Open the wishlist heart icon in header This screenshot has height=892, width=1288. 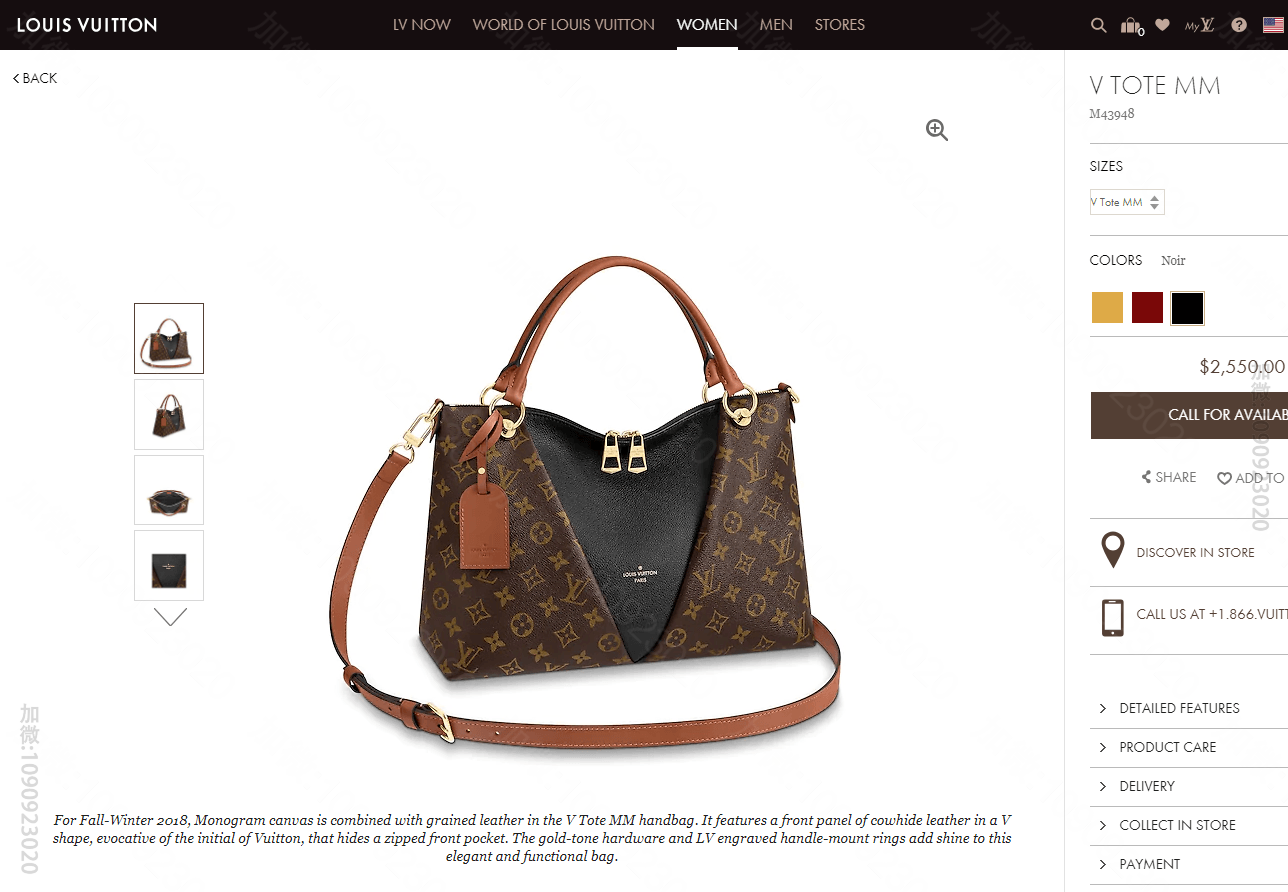point(1162,25)
